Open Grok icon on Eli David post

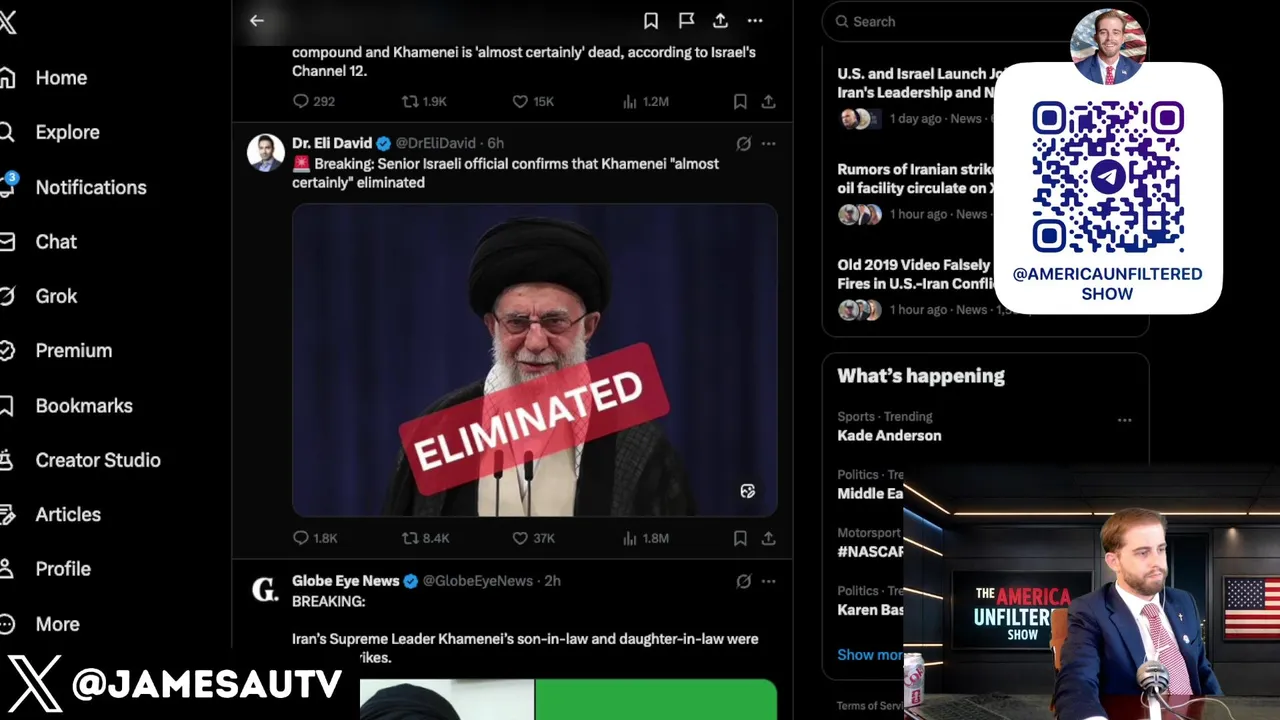[x=743, y=143]
